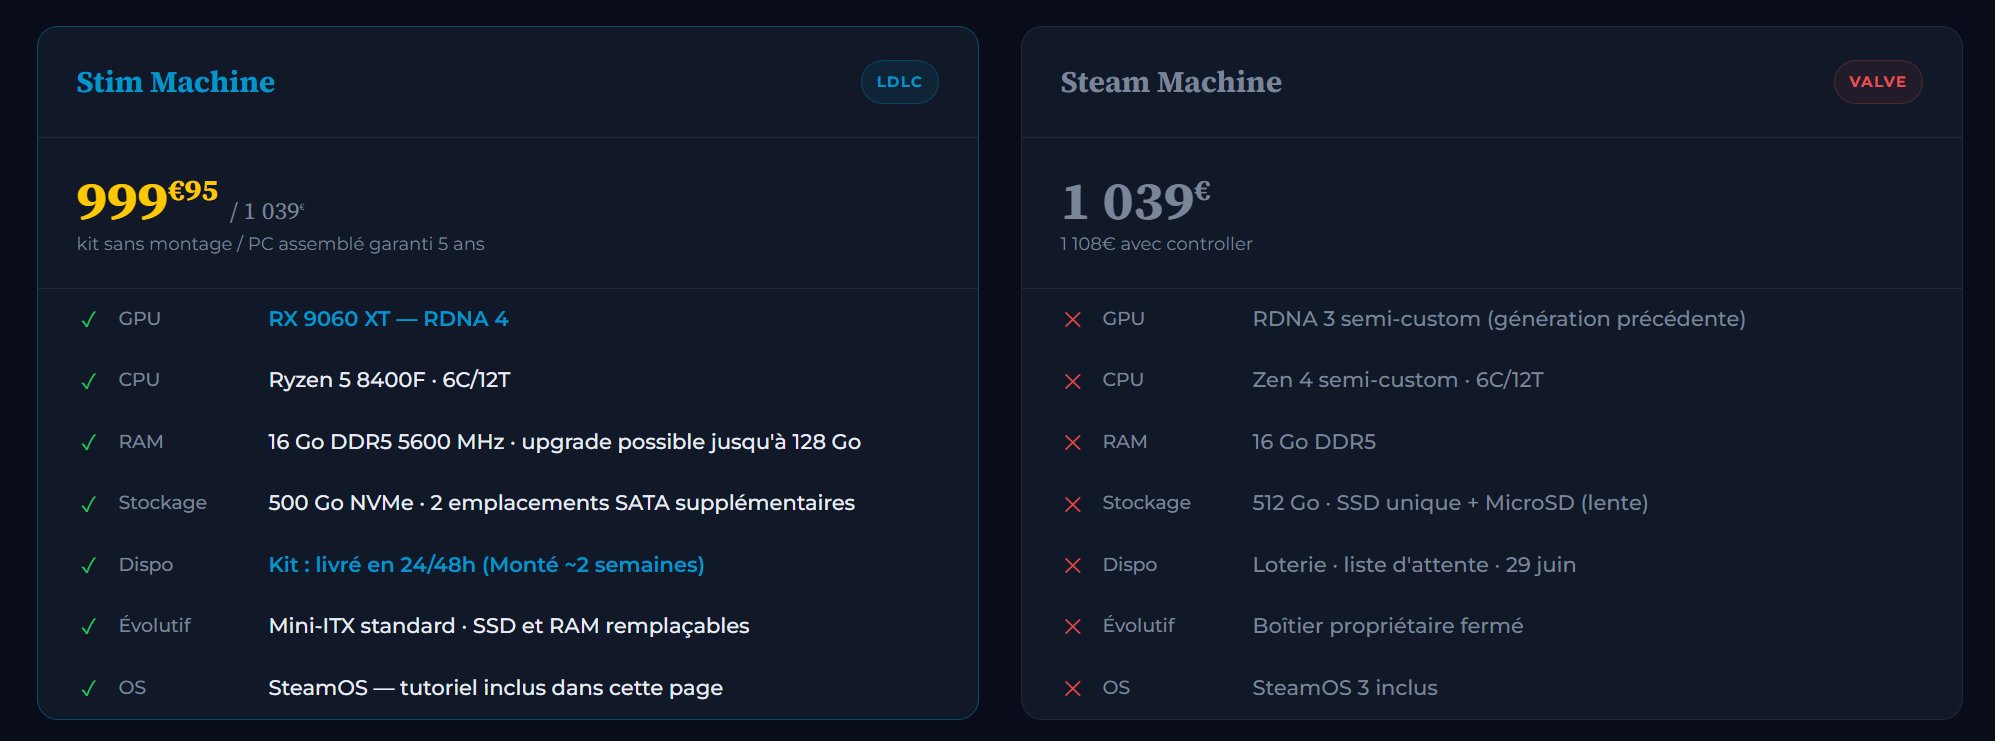Click the GPU label in Stim Machine card
The image size is (1995, 741).
(x=139, y=319)
